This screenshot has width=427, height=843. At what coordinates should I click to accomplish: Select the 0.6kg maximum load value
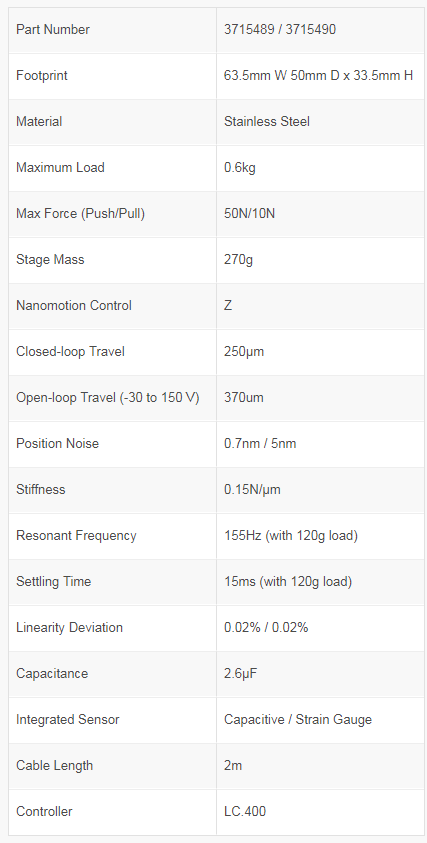pyautogui.click(x=240, y=168)
